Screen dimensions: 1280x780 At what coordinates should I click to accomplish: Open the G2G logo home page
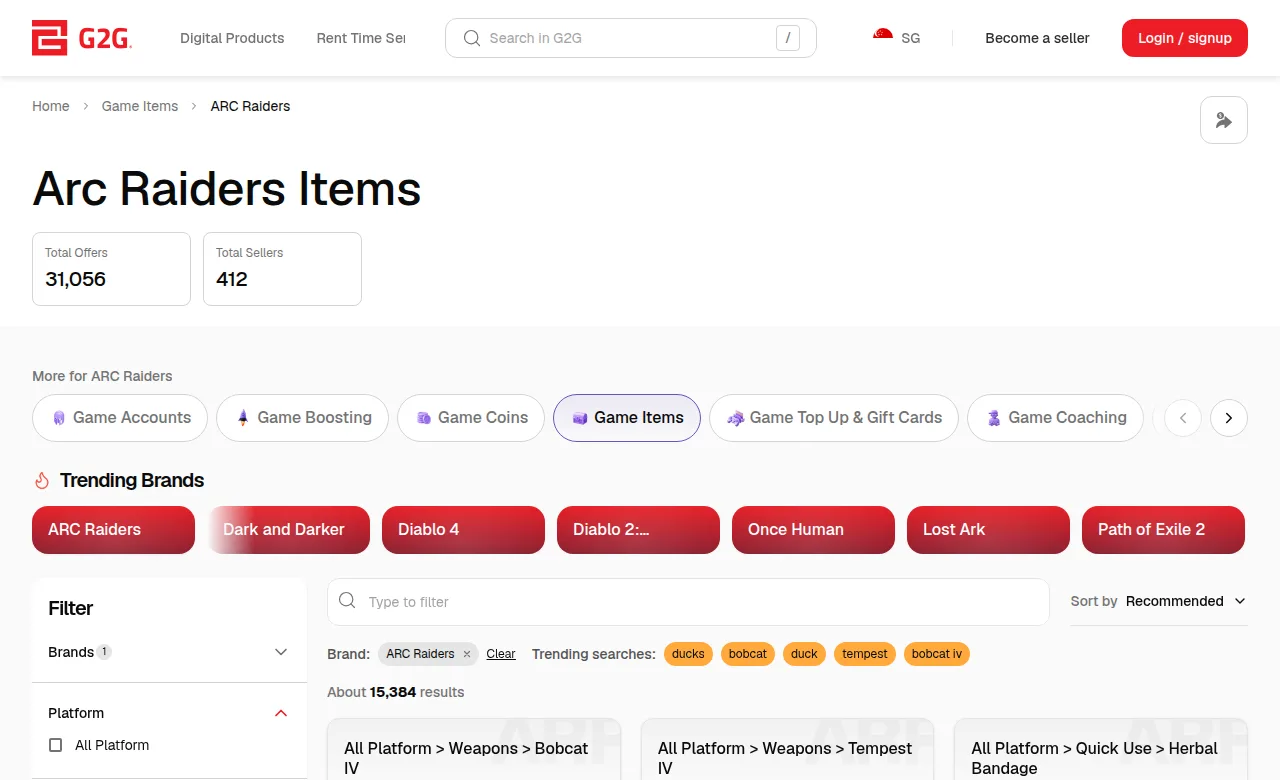point(82,38)
